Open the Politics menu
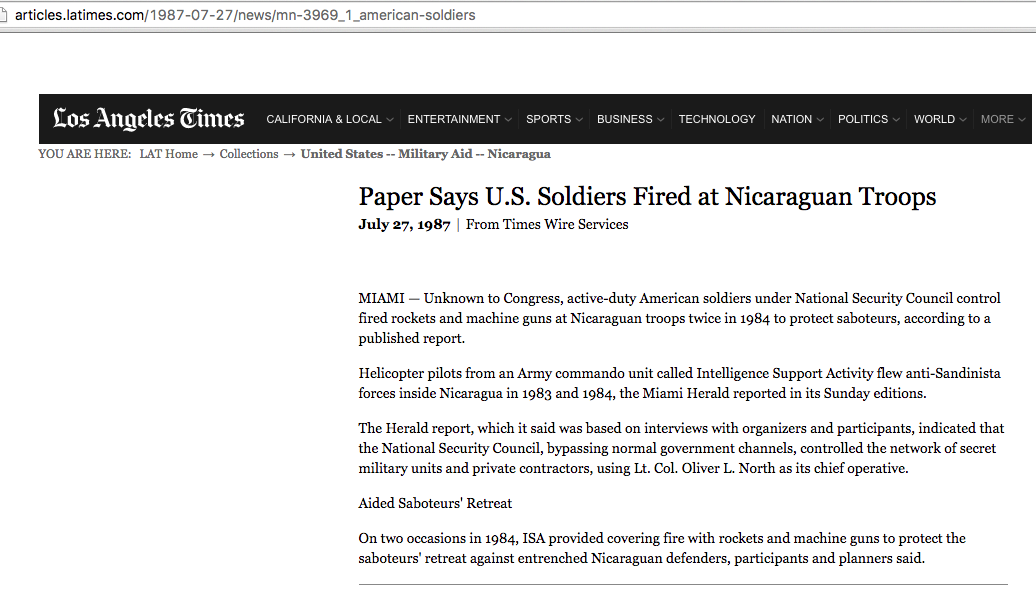Viewport: 1036px width, 596px height. 863,119
